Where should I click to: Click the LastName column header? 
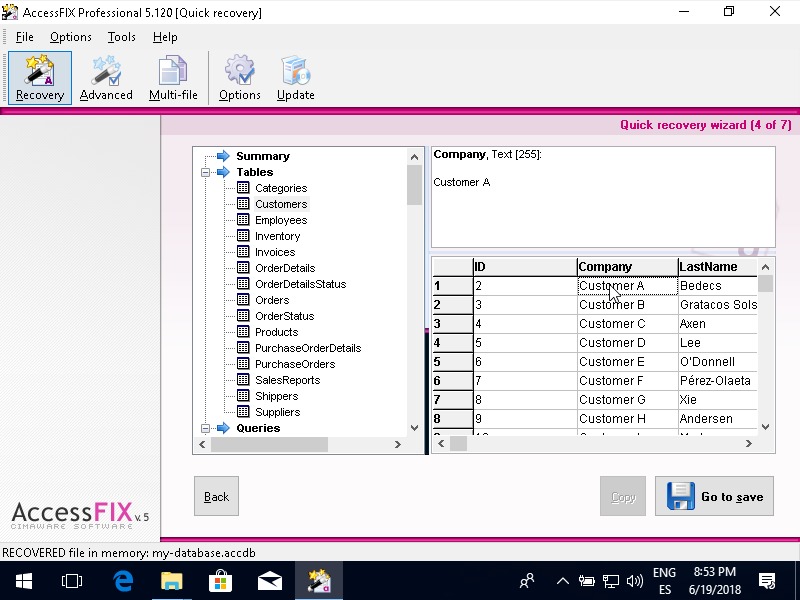click(x=707, y=267)
